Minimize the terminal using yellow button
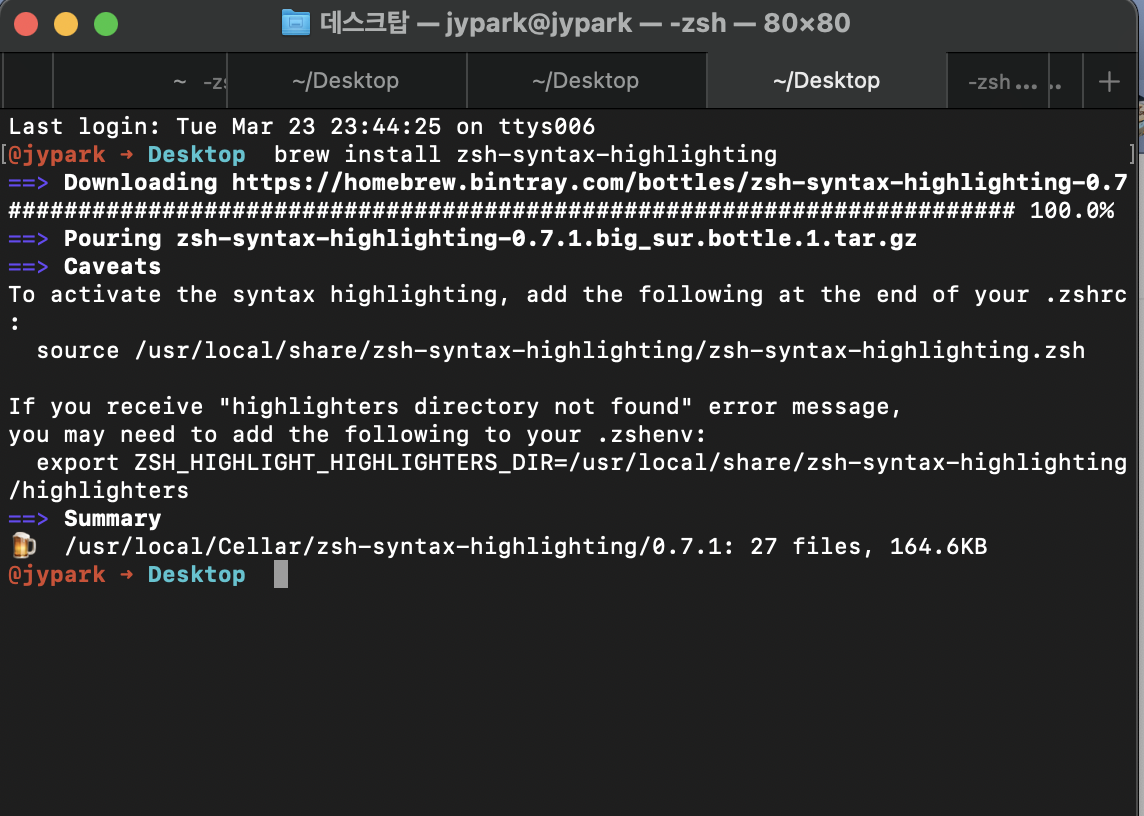This screenshot has height=816, width=1144. (x=66, y=24)
